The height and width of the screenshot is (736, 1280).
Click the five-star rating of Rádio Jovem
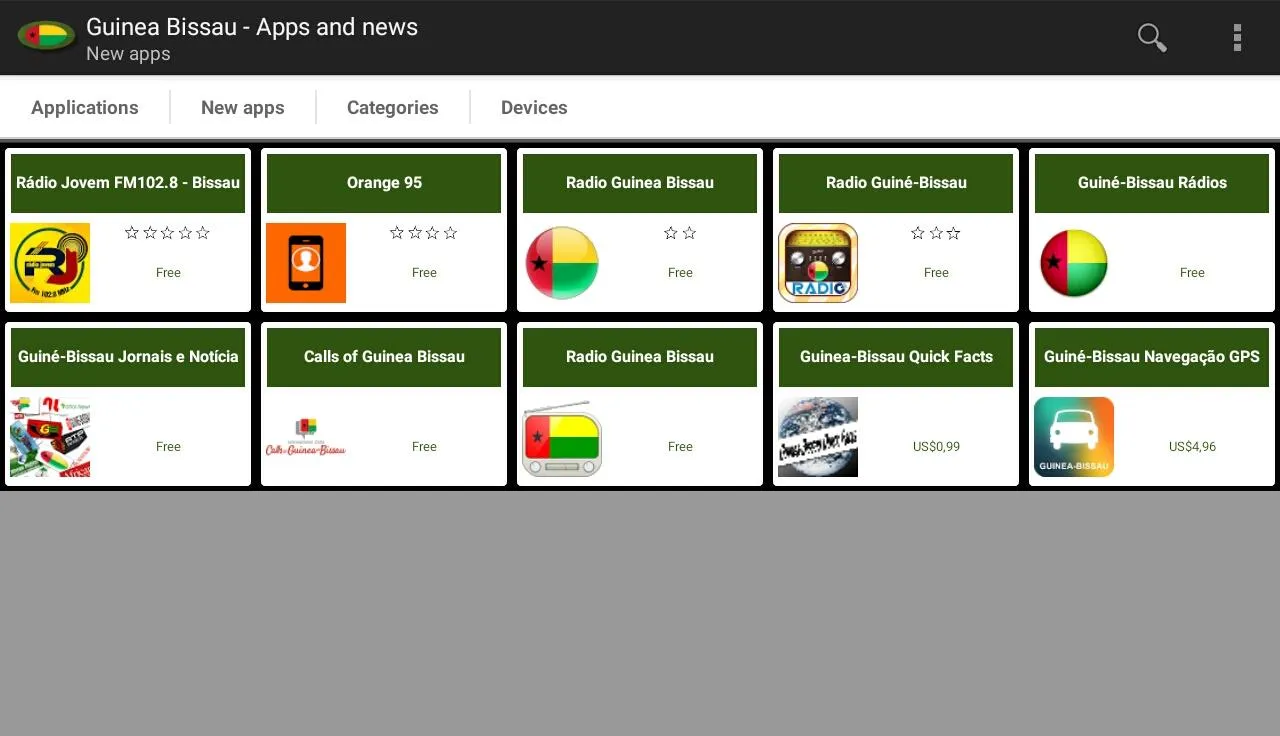168,233
